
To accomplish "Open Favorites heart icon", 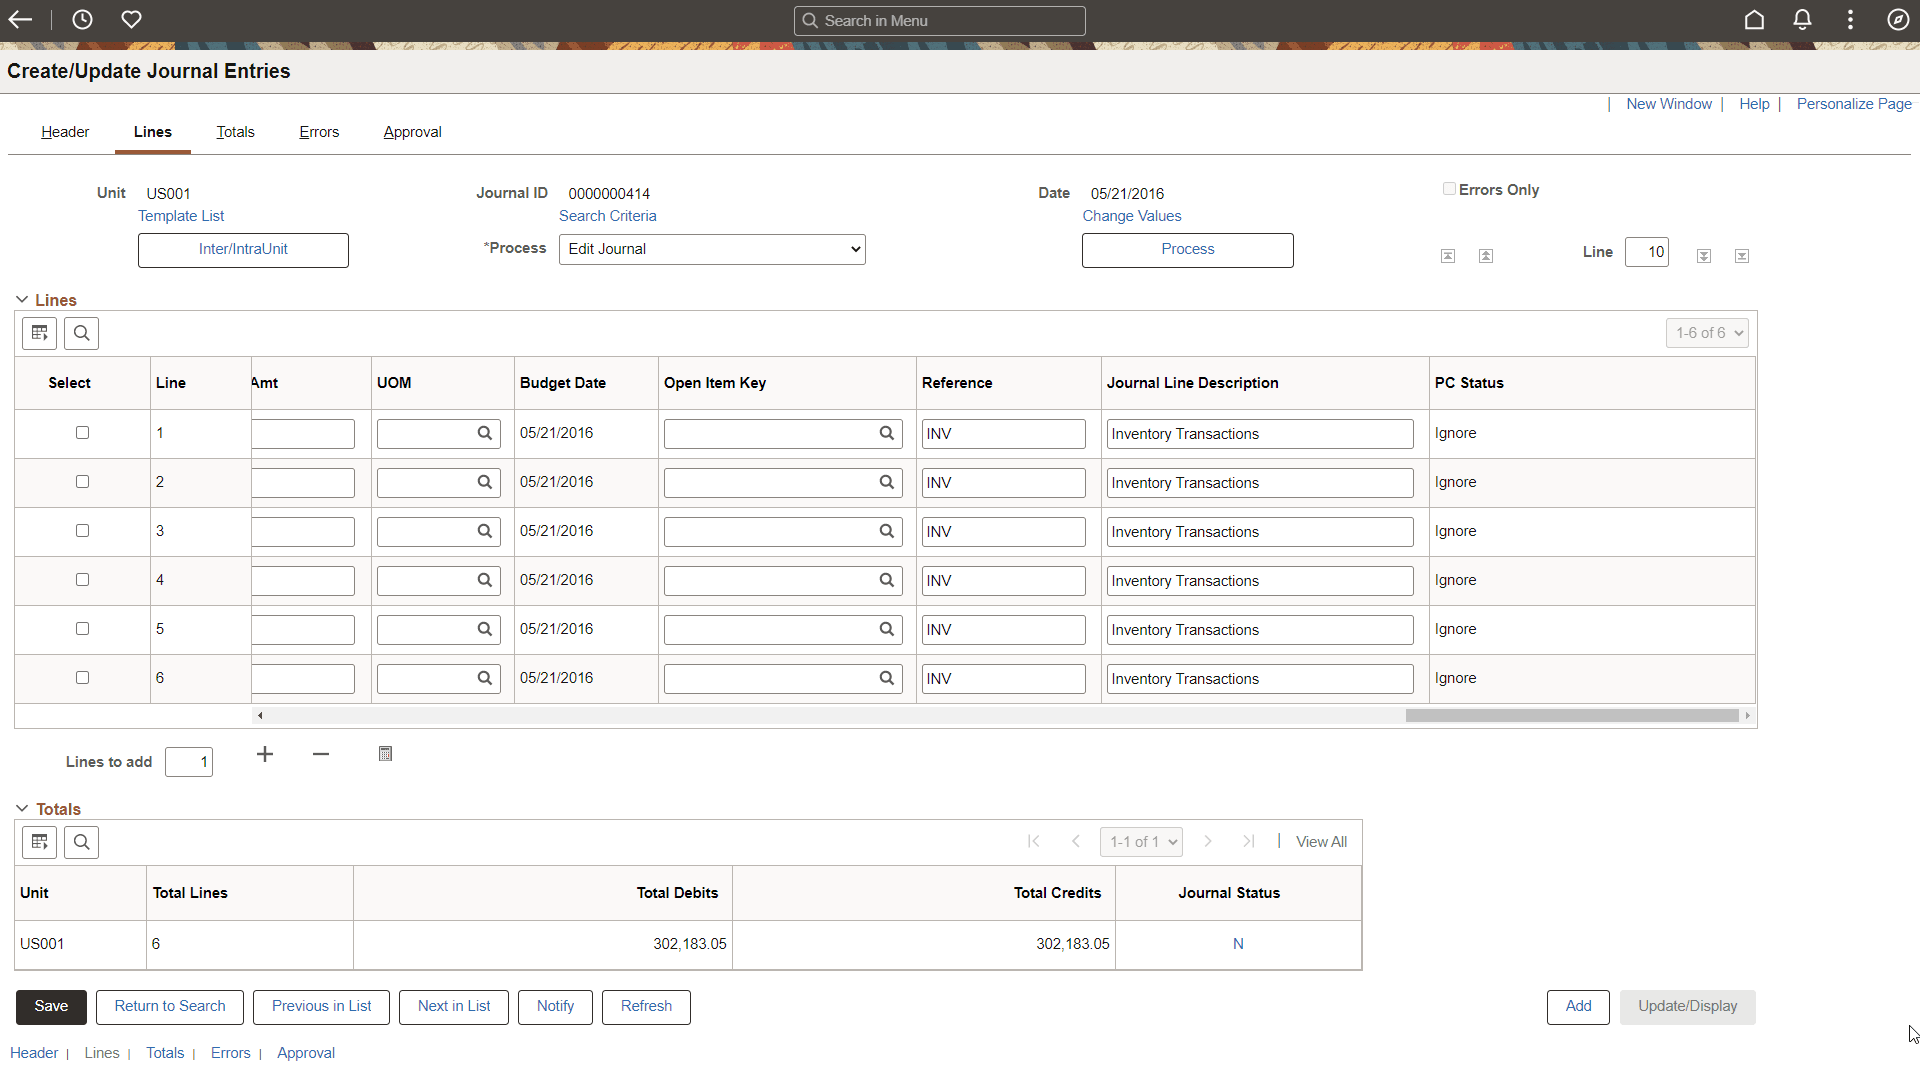I will pyautogui.click(x=131, y=19).
